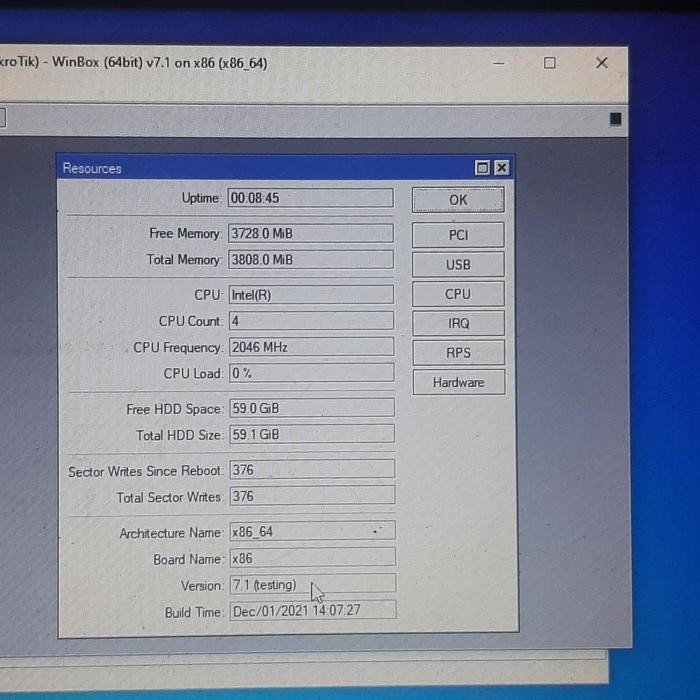Close the WinBox window
This screenshot has height=700, width=700.
click(x=602, y=63)
